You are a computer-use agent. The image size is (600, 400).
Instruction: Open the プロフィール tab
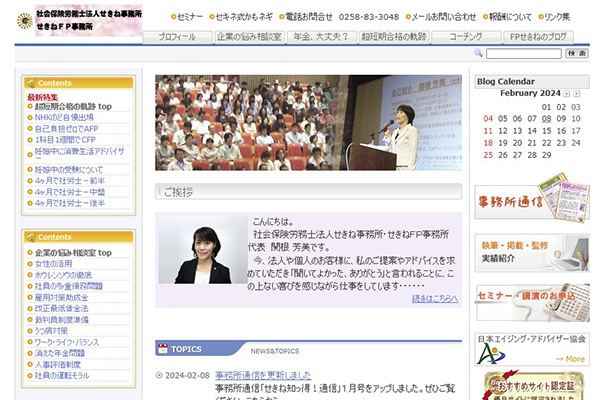[177, 36]
